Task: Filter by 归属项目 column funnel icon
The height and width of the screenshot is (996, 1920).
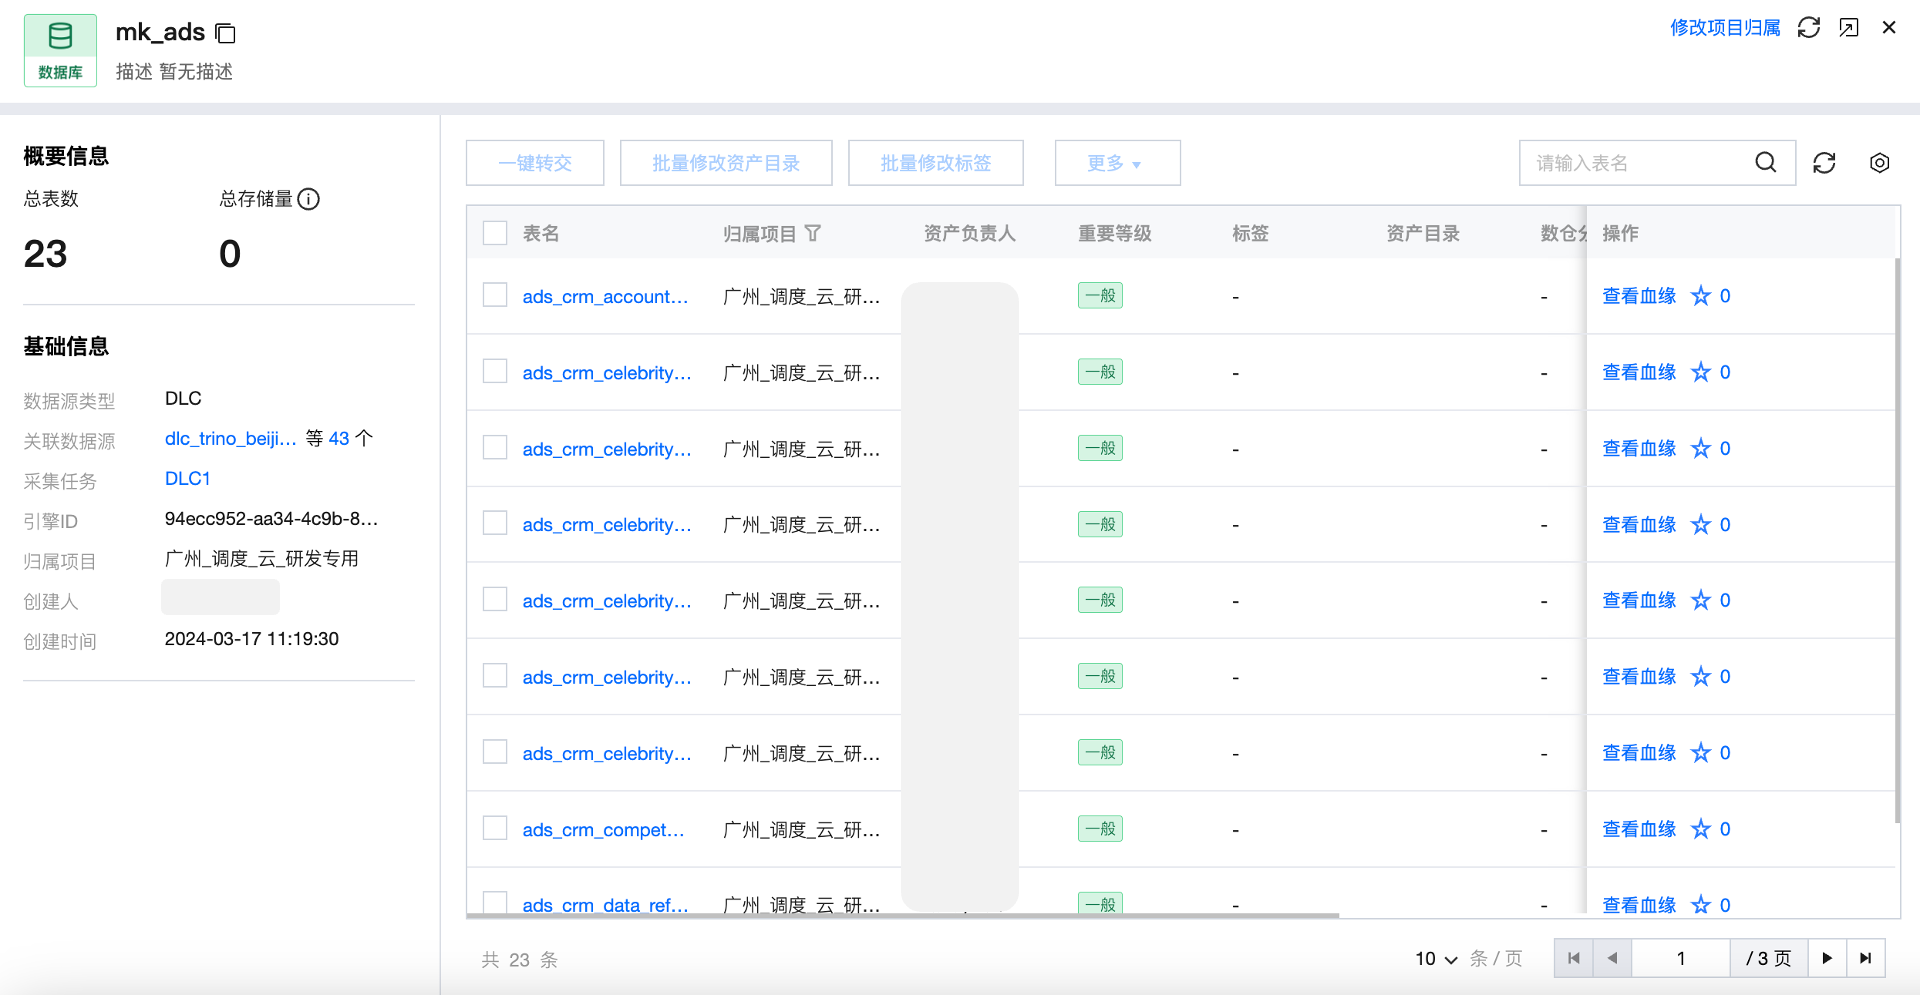Action: coord(813,233)
